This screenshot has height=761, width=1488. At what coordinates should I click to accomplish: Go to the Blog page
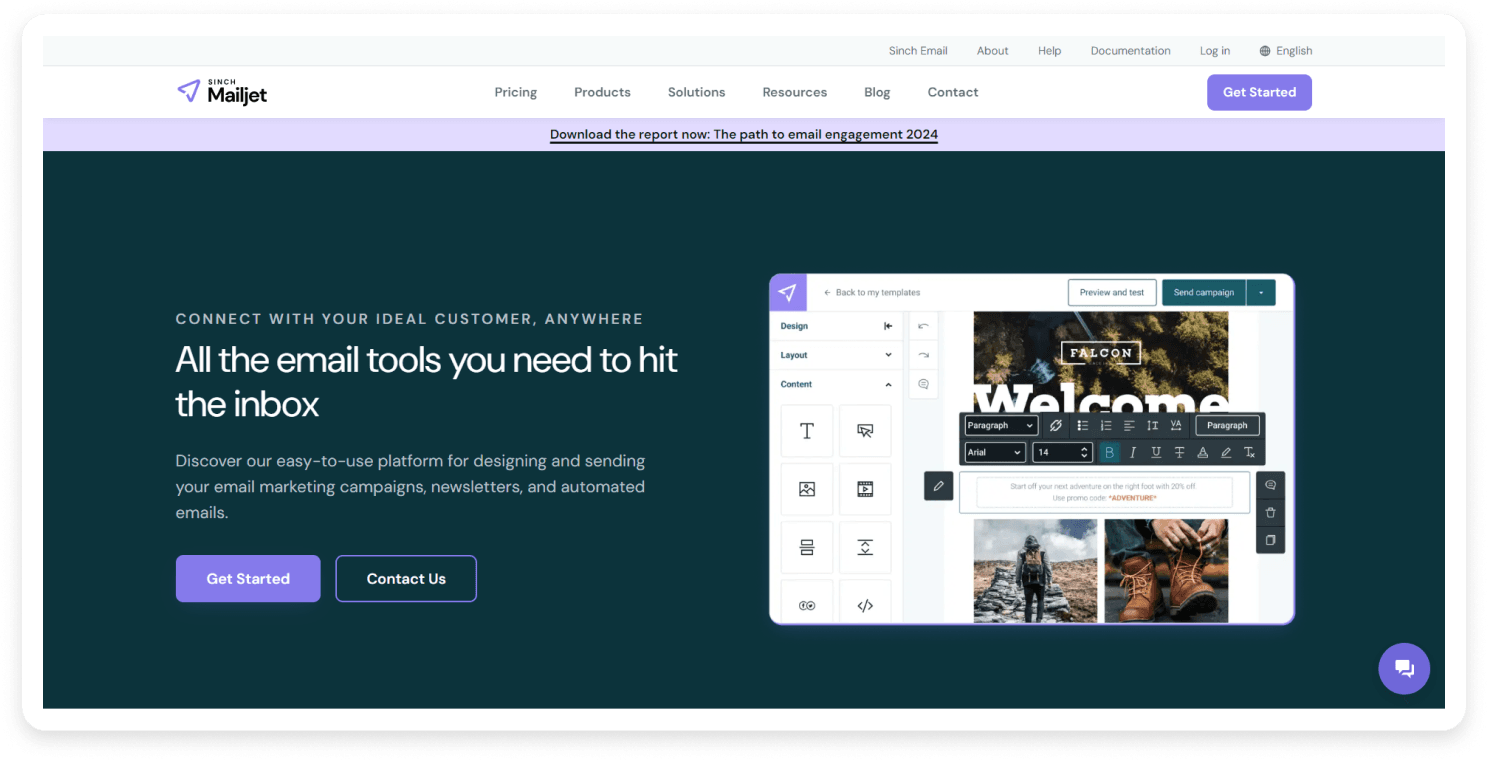tap(877, 92)
